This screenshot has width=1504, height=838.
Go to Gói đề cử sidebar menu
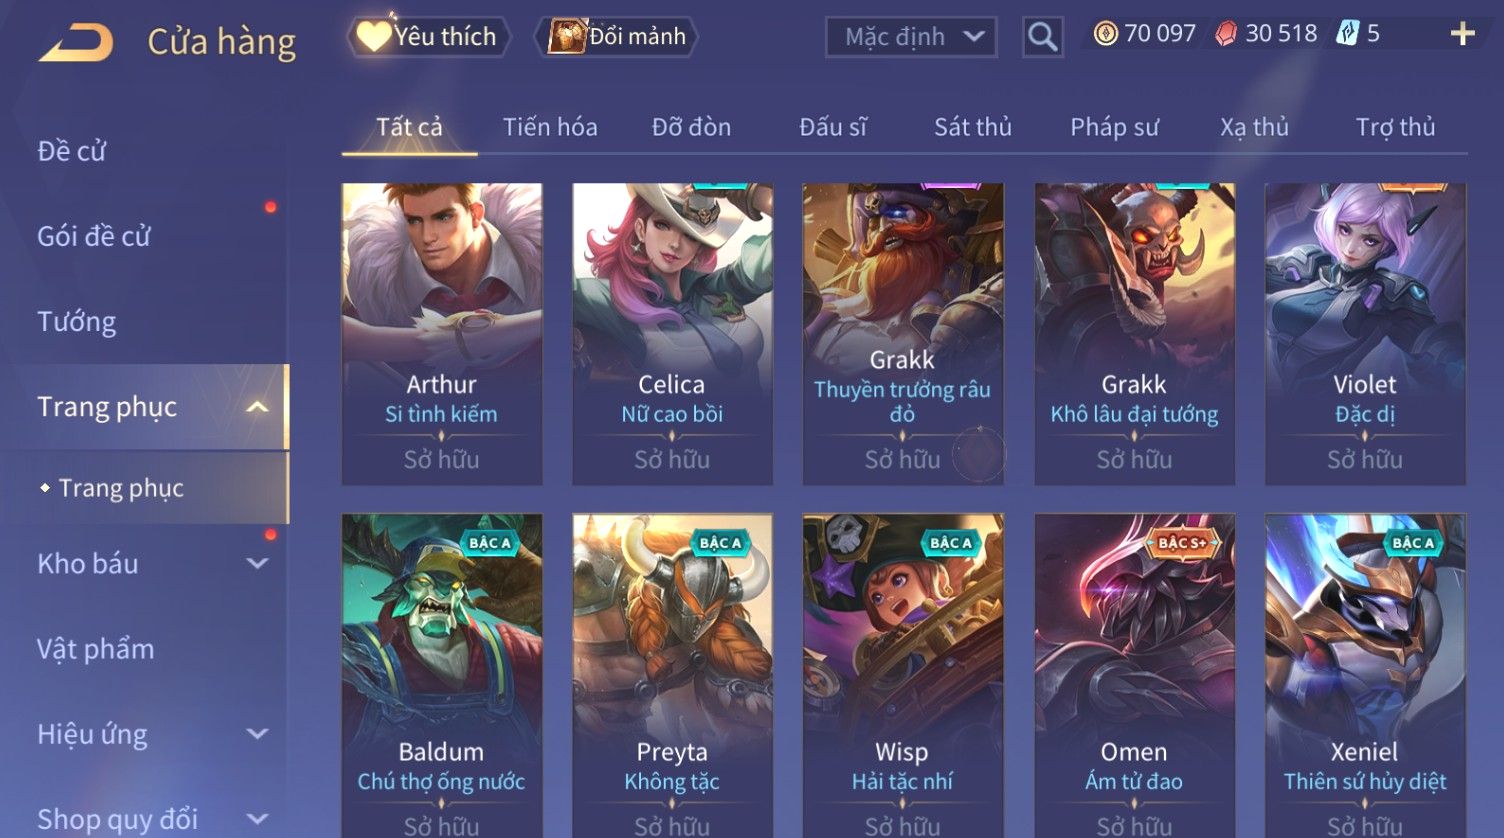94,236
